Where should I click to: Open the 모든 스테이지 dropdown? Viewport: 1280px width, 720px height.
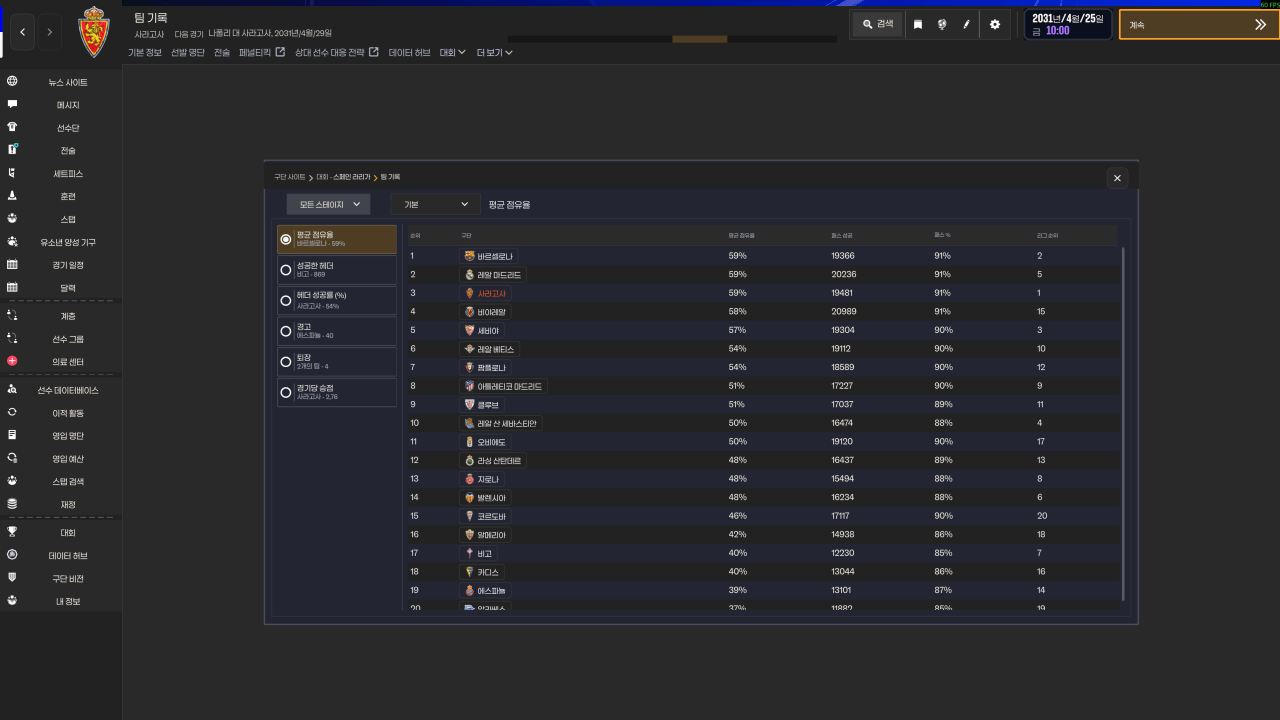(x=329, y=204)
